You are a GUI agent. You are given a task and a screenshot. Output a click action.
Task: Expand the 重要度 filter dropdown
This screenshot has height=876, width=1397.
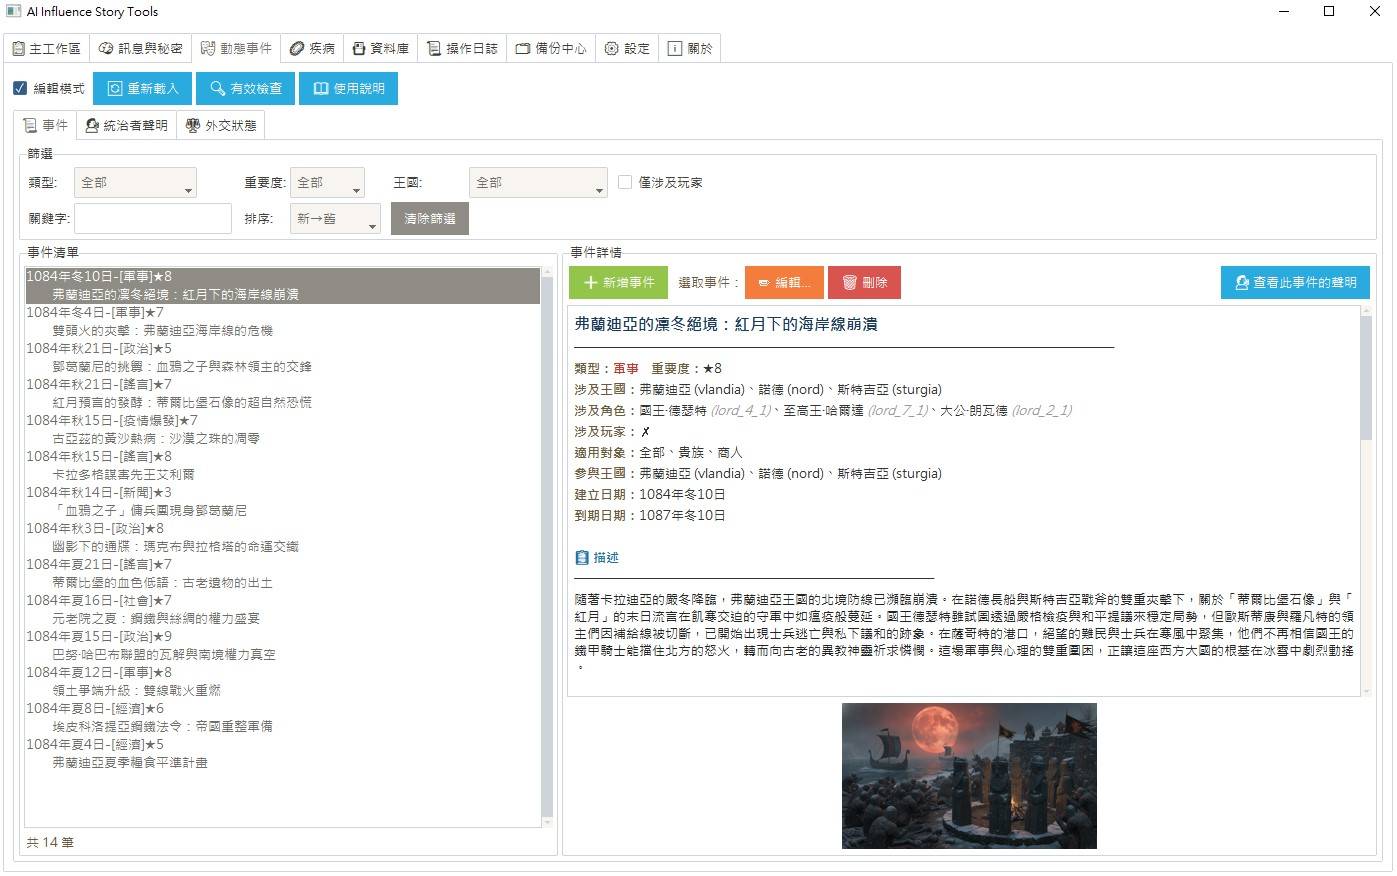pyautogui.click(x=327, y=182)
